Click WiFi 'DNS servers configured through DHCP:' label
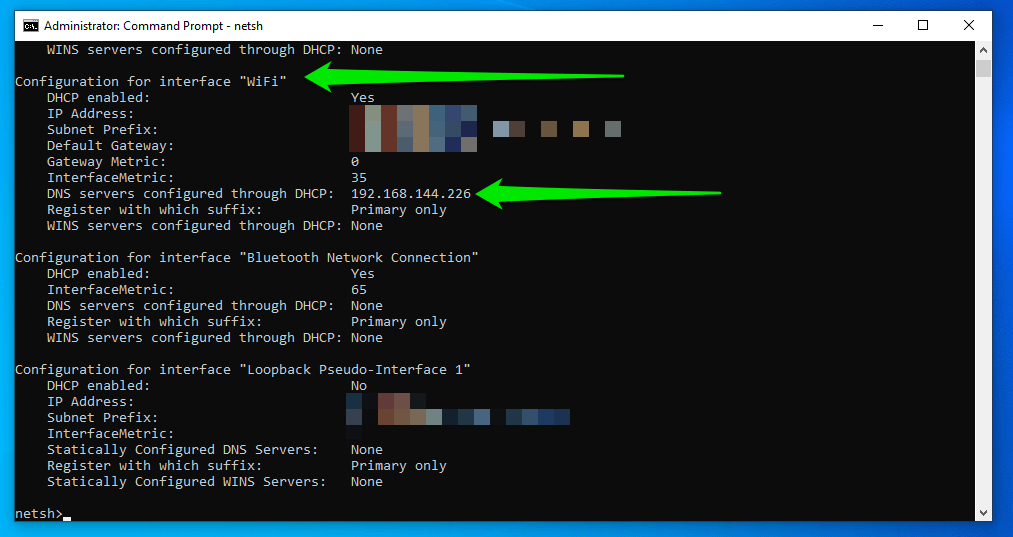Image resolution: width=1013 pixels, height=537 pixels. point(191,194)
